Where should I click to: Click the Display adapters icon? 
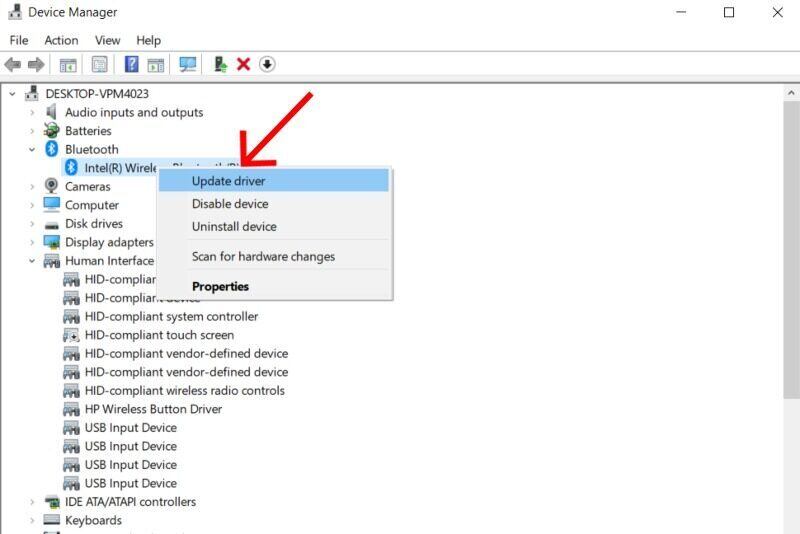point(52,242)
